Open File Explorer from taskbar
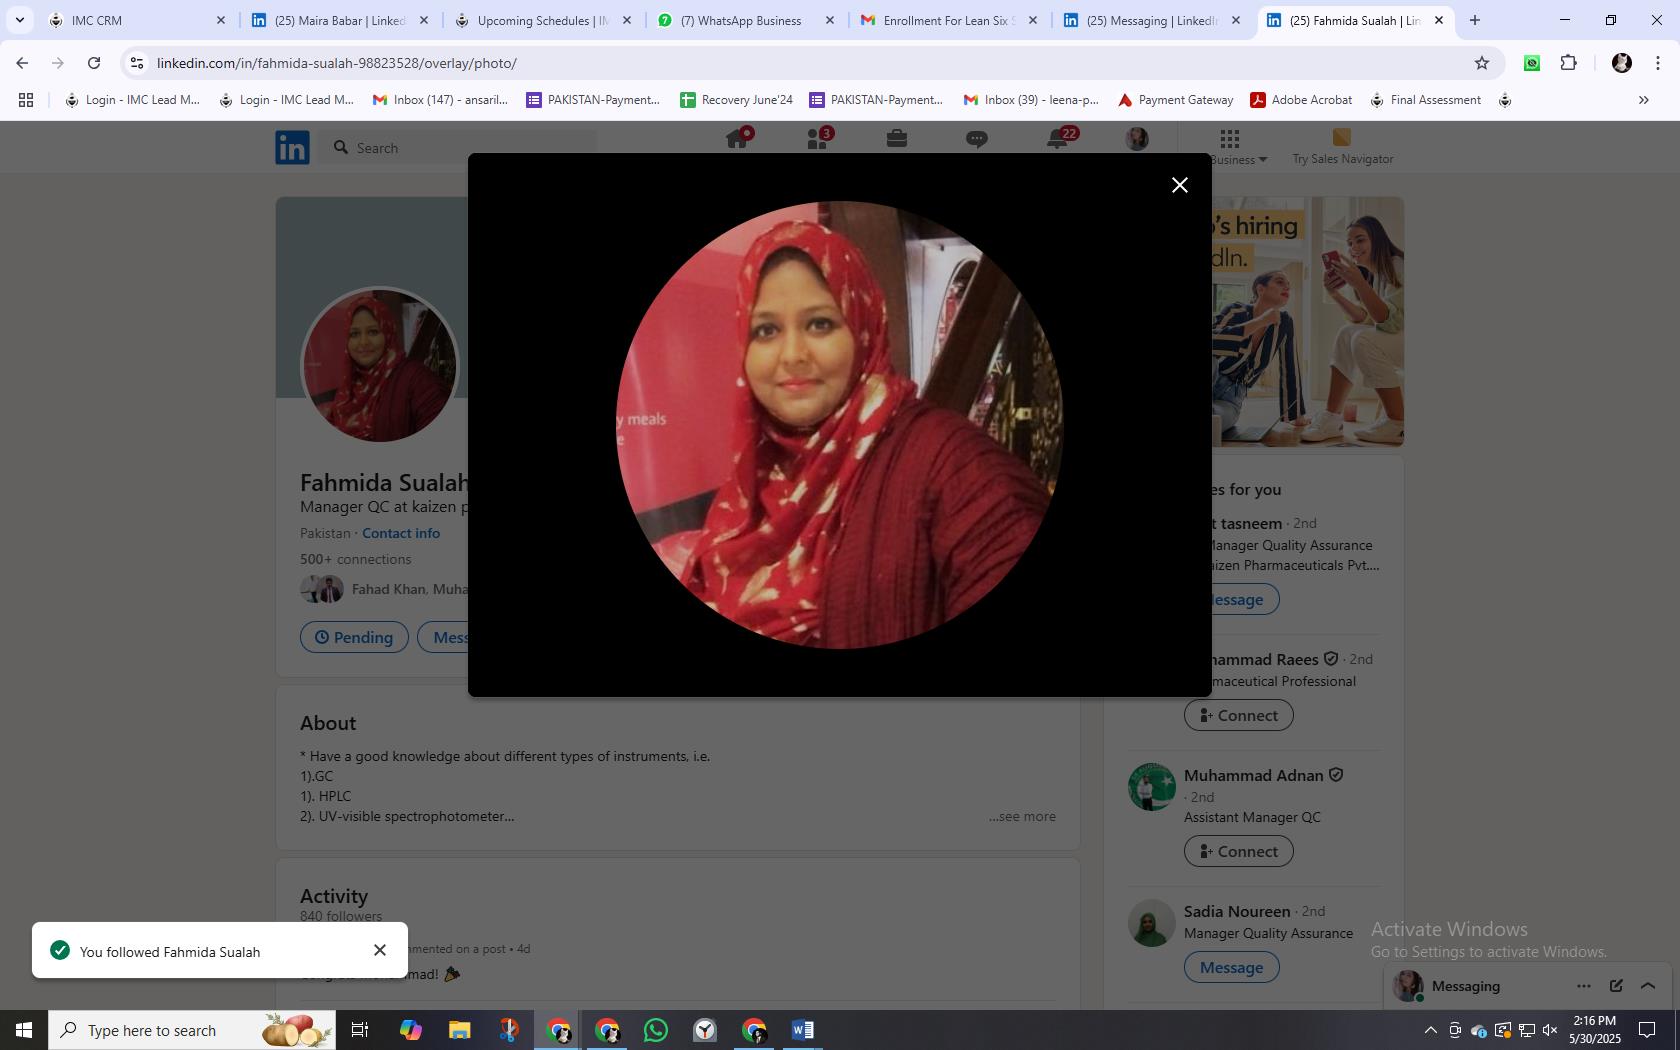Image resolution: width=1680 pixels, height=1050 pixels. (459, 1030)
